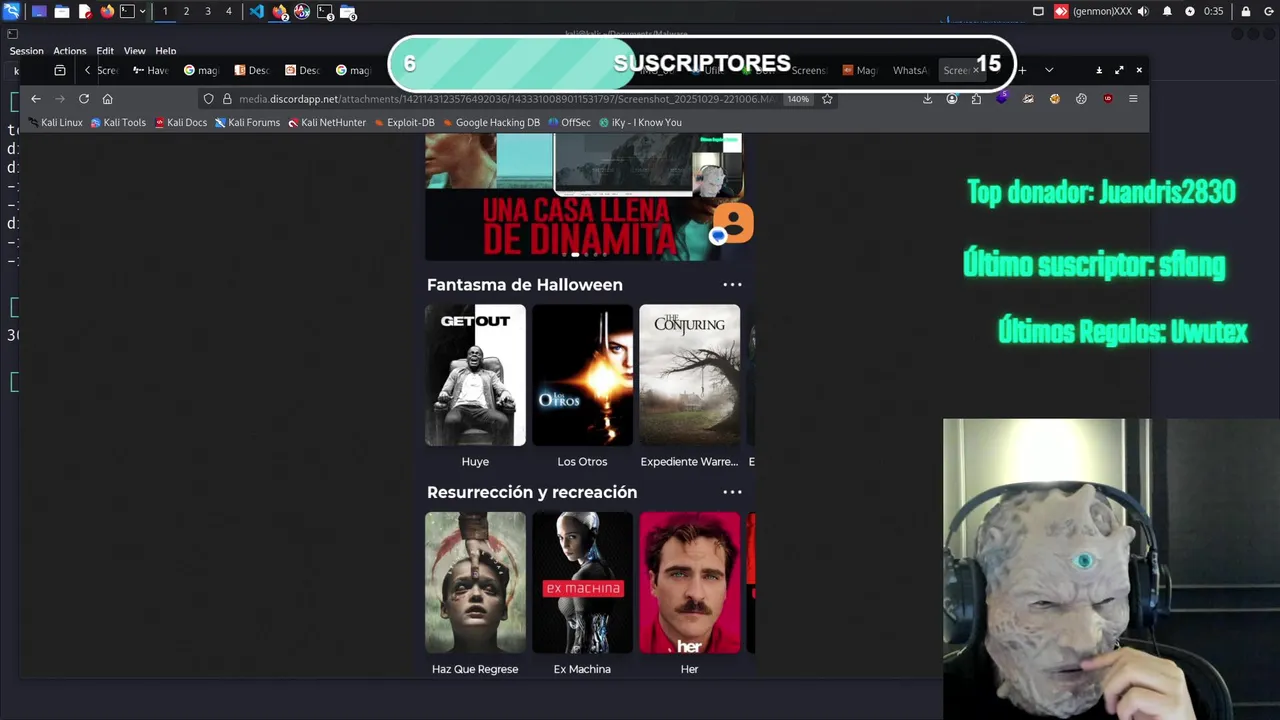Focus the Firefox window button with badge 2

pos(280,12)
